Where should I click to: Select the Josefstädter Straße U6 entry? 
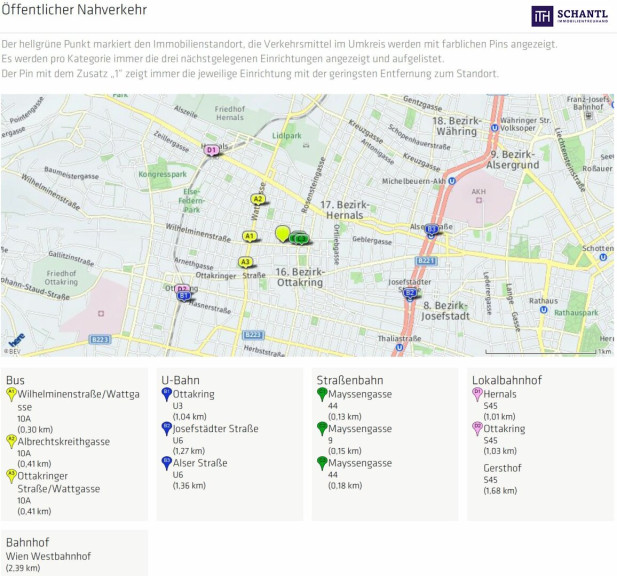coord(216,429)
